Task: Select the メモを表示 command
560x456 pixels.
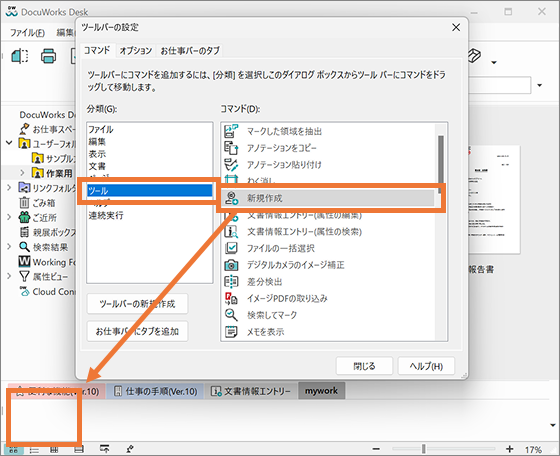Action: pyautogui.click(x=265, y=332)
